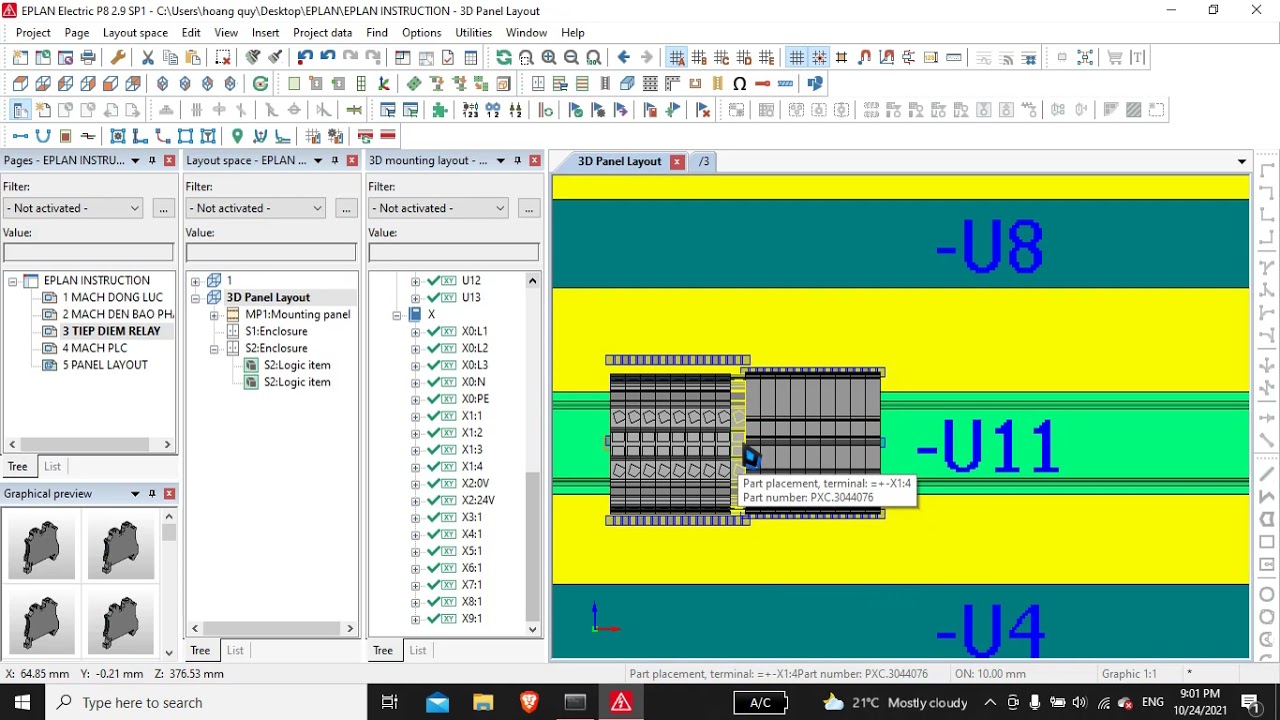Open the Insert menu
The width and height of the screenshot is (1280, 720).
[265, 33]
